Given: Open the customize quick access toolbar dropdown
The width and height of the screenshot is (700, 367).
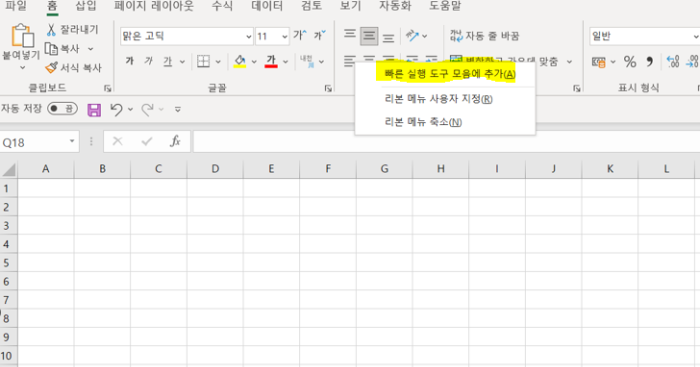Looking at the screenshot, I should 178,109.
